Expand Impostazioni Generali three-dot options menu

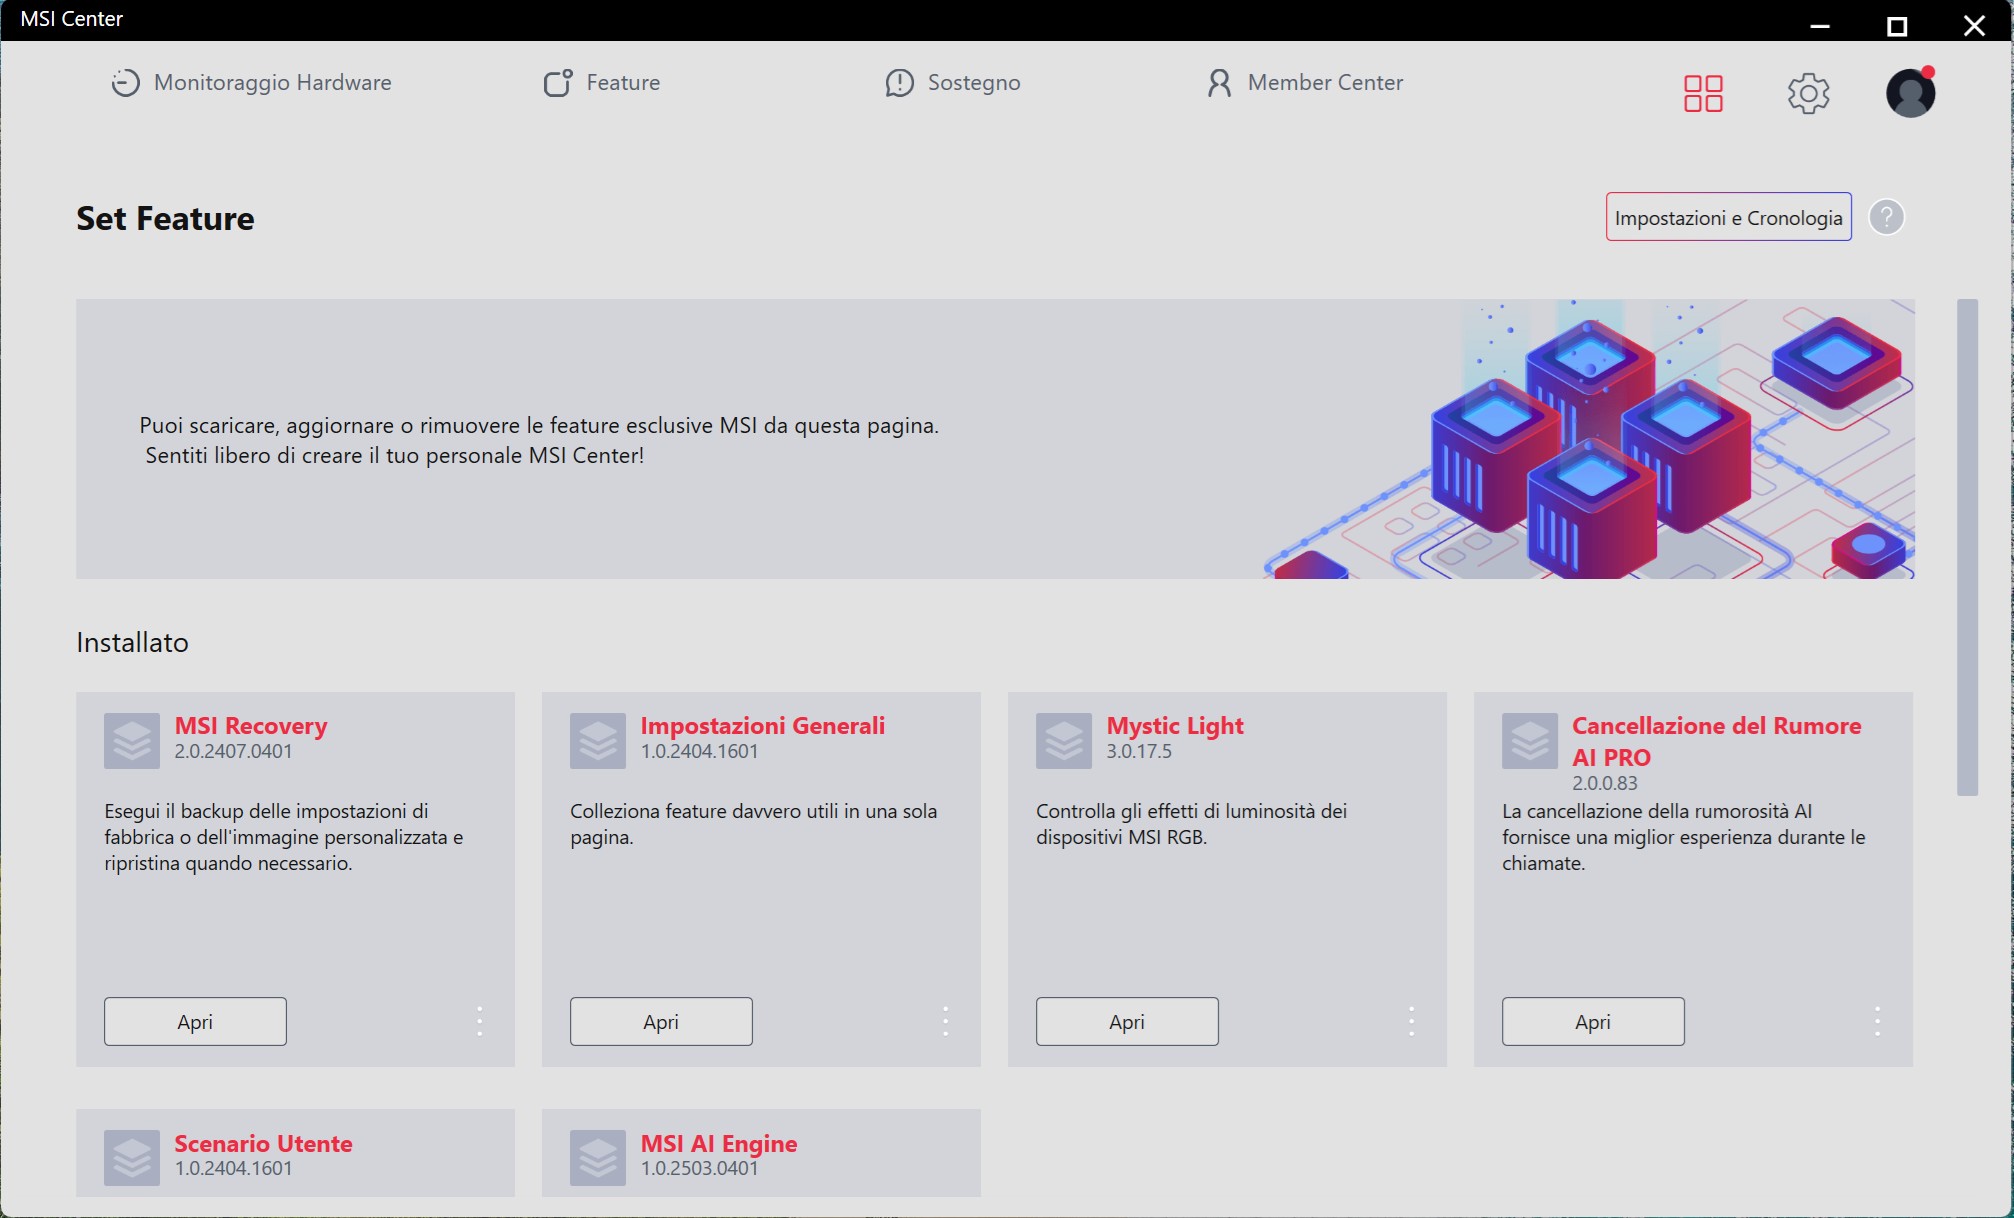click(946, 1021)
